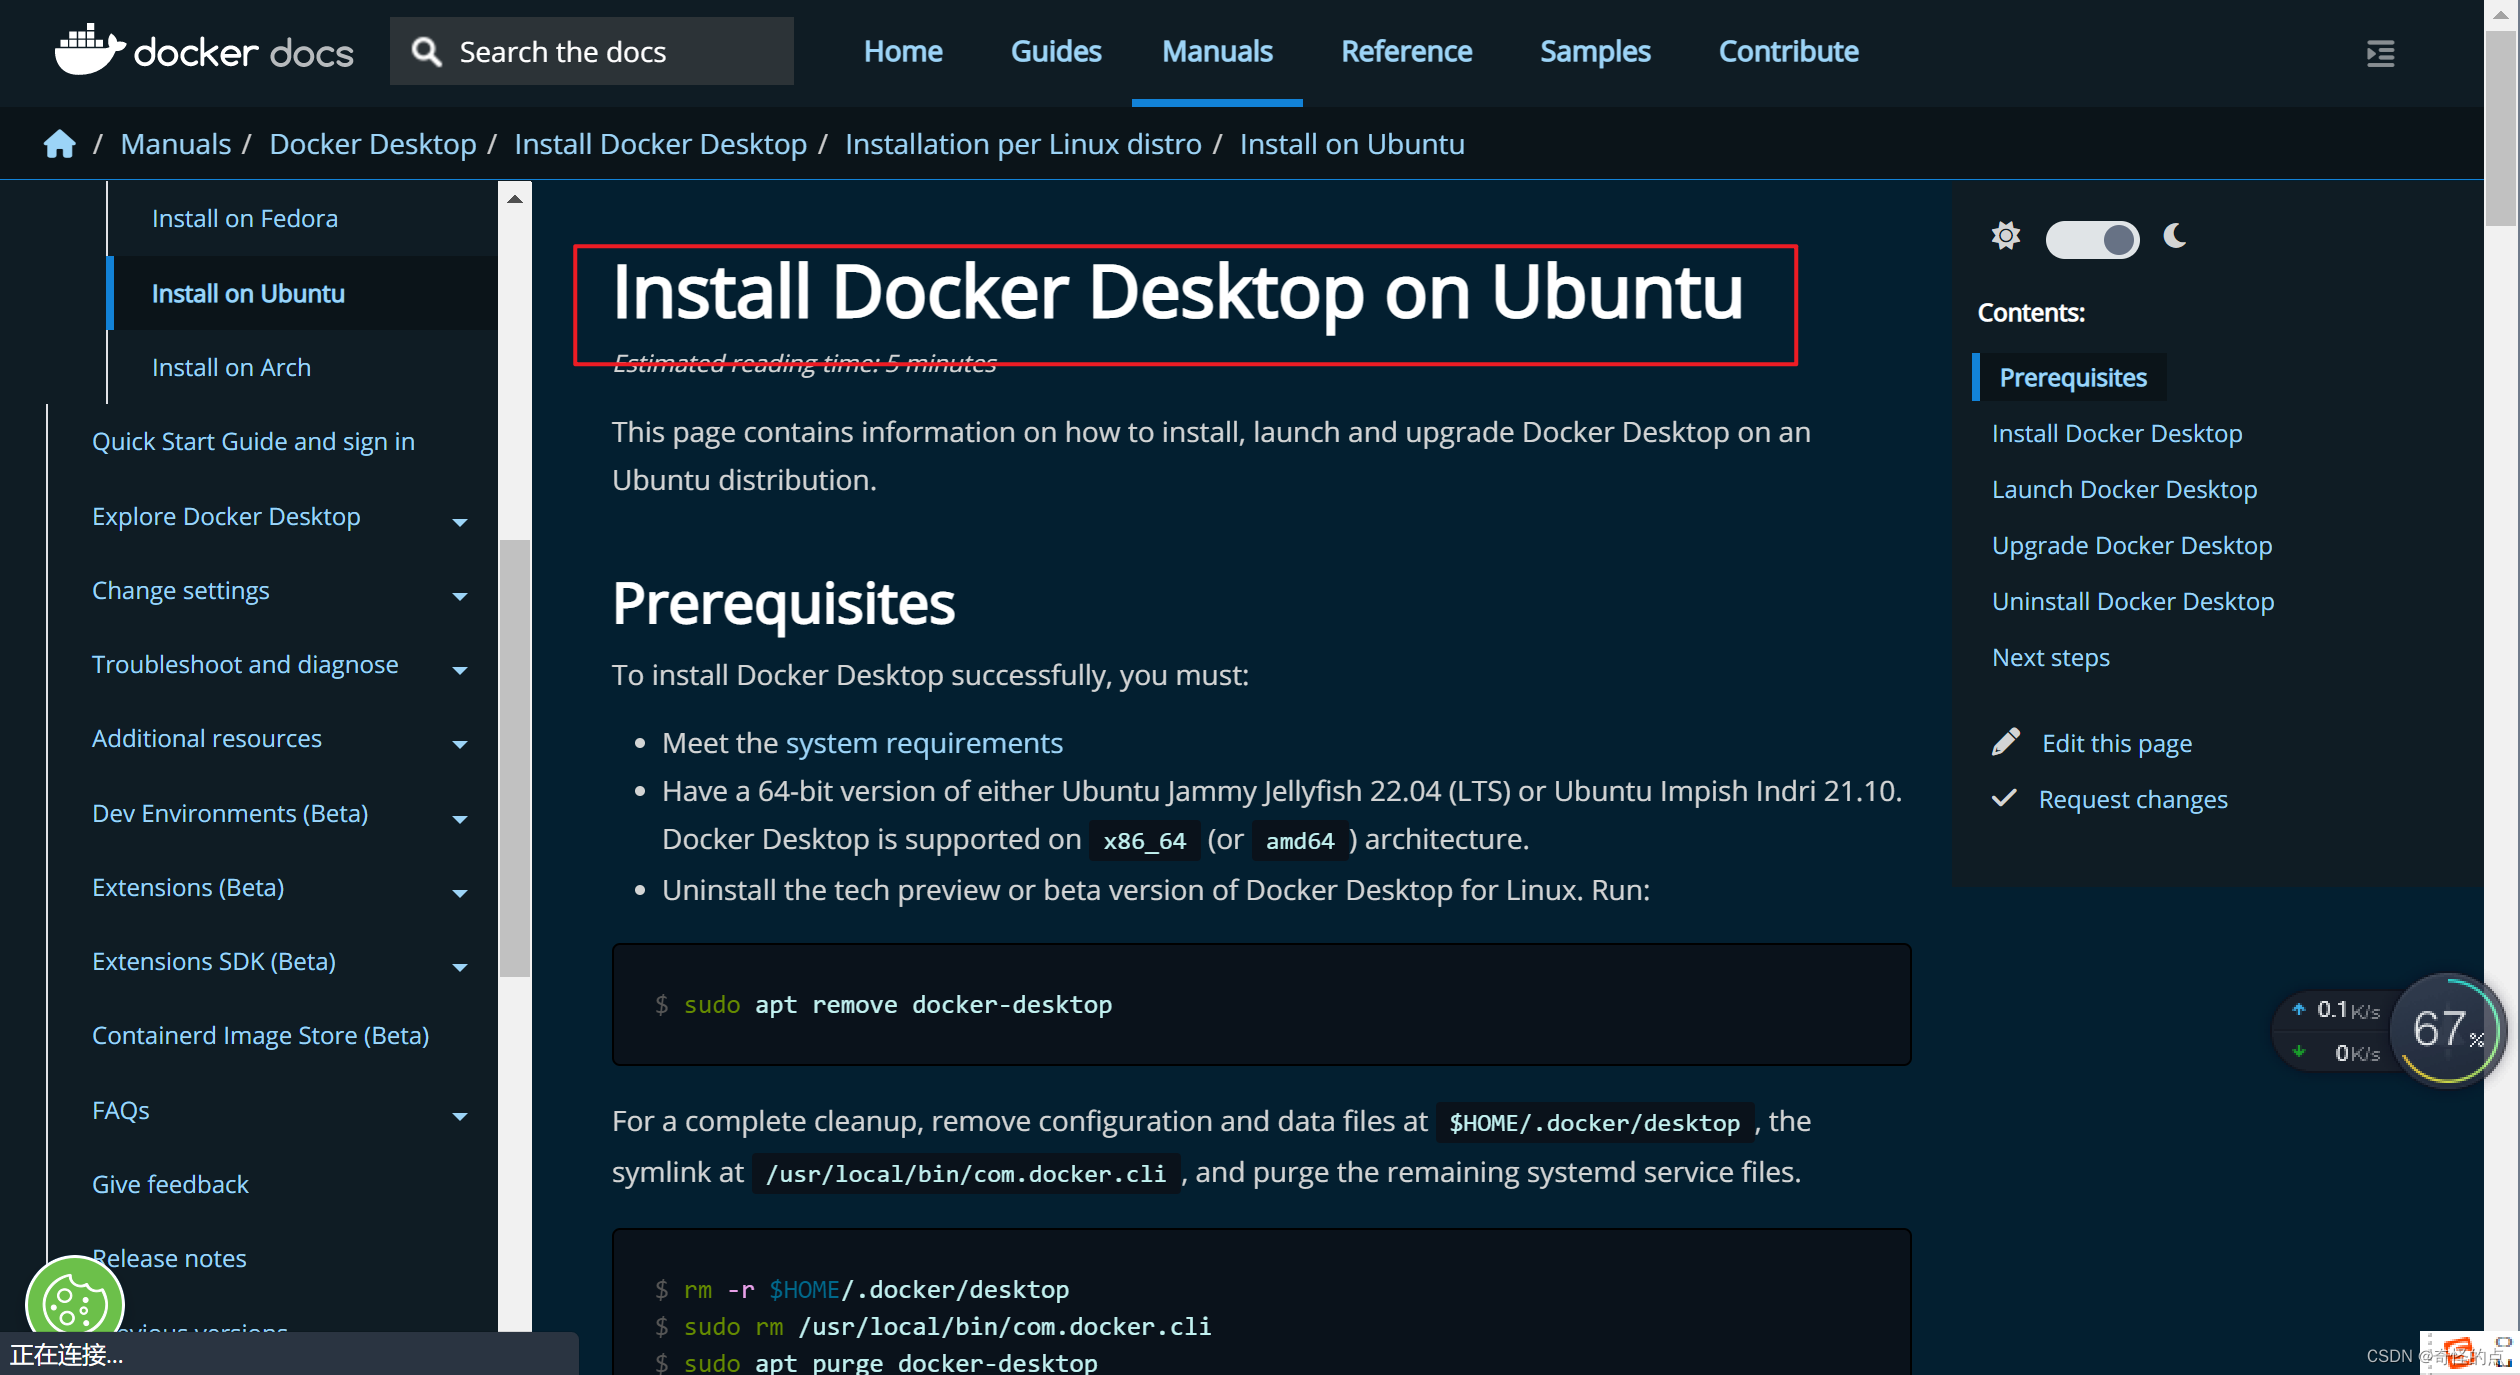Click the pencil icon next to Edit this page
The width and height of the screenshot is (2520, 1375).
pyautogui.click(x=2005, y=741)
